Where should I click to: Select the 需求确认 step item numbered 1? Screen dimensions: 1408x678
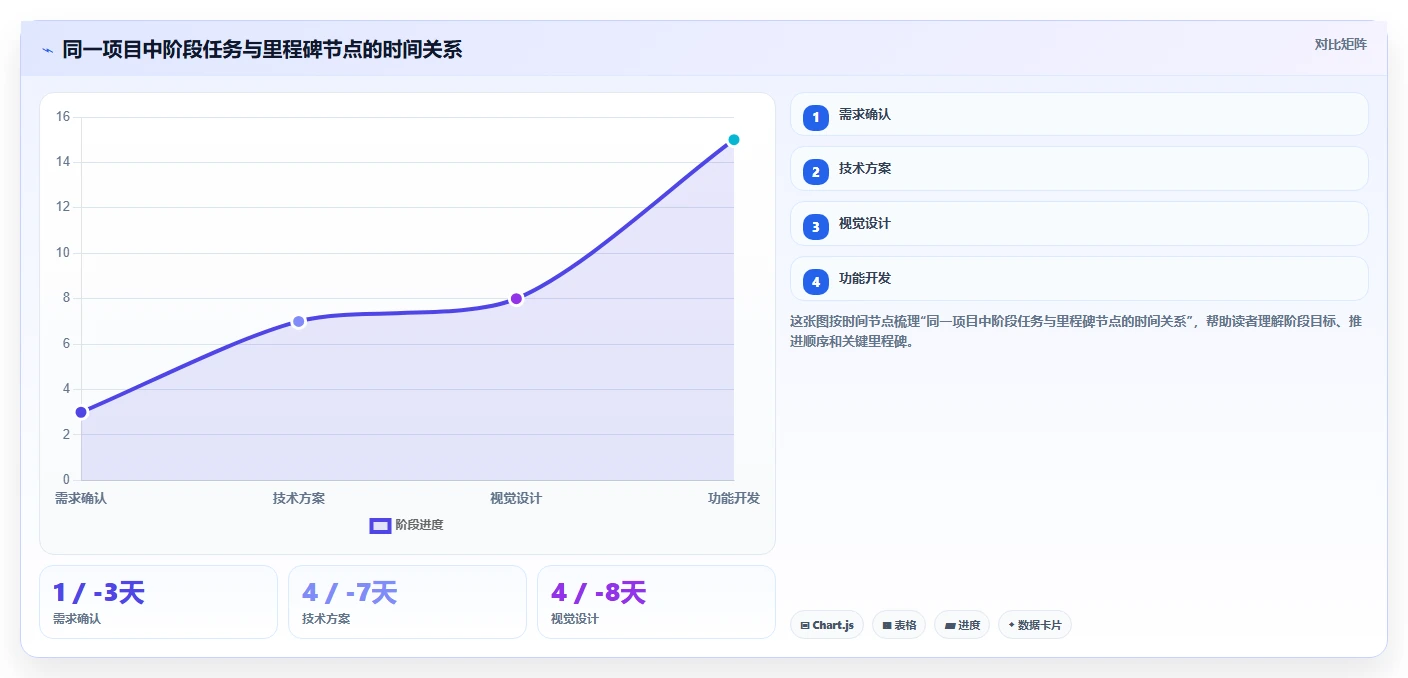[x=1079, y=114]
